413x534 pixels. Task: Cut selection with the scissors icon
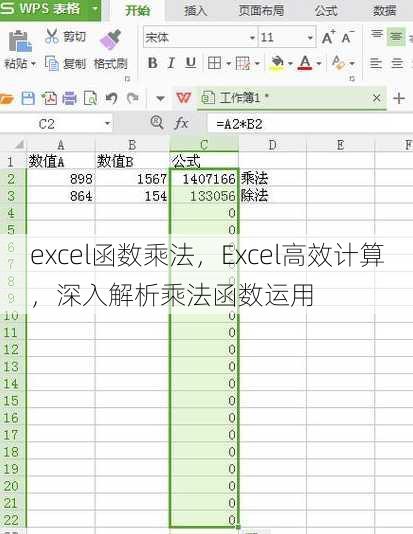click(52, 36)
